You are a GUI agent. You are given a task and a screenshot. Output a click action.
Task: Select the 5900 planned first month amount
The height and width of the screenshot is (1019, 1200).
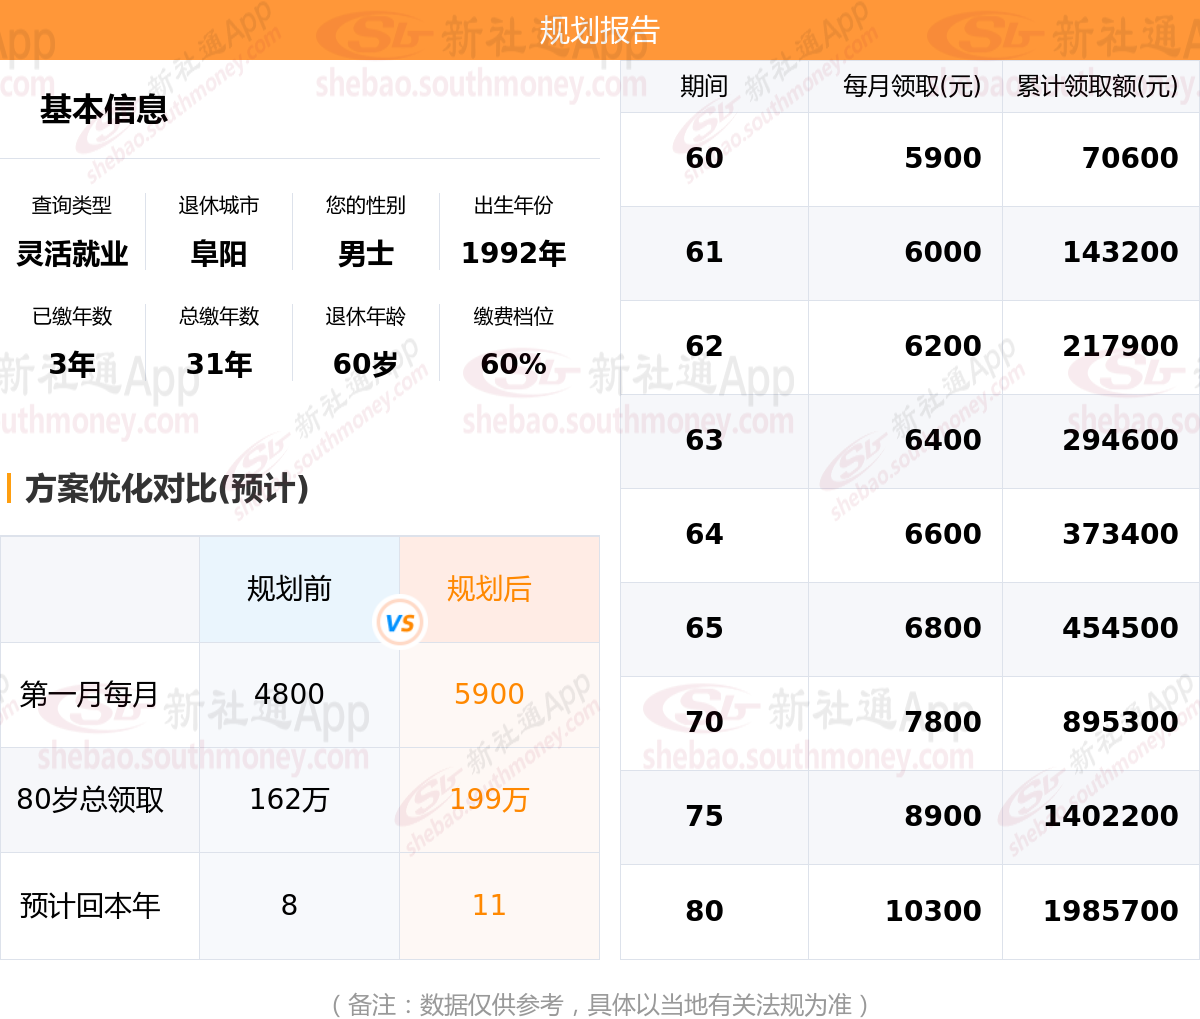(489, 694)
